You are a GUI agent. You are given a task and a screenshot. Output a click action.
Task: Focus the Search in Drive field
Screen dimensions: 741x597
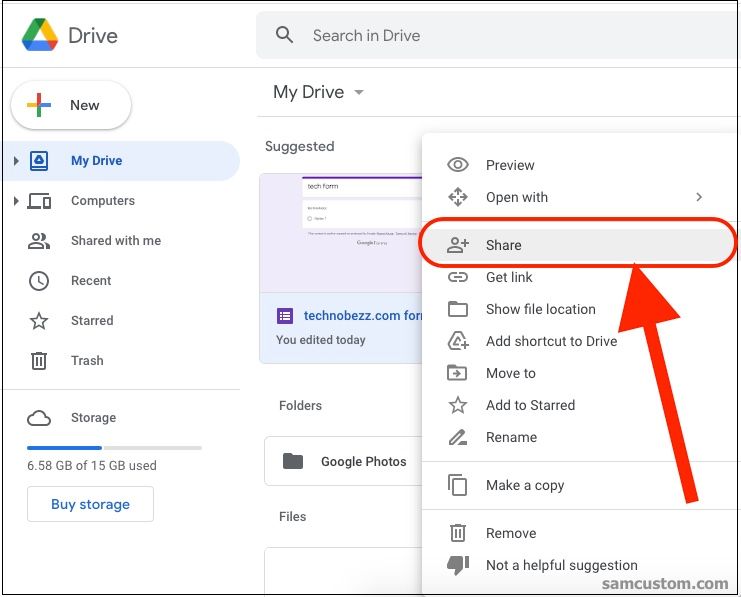496,35
